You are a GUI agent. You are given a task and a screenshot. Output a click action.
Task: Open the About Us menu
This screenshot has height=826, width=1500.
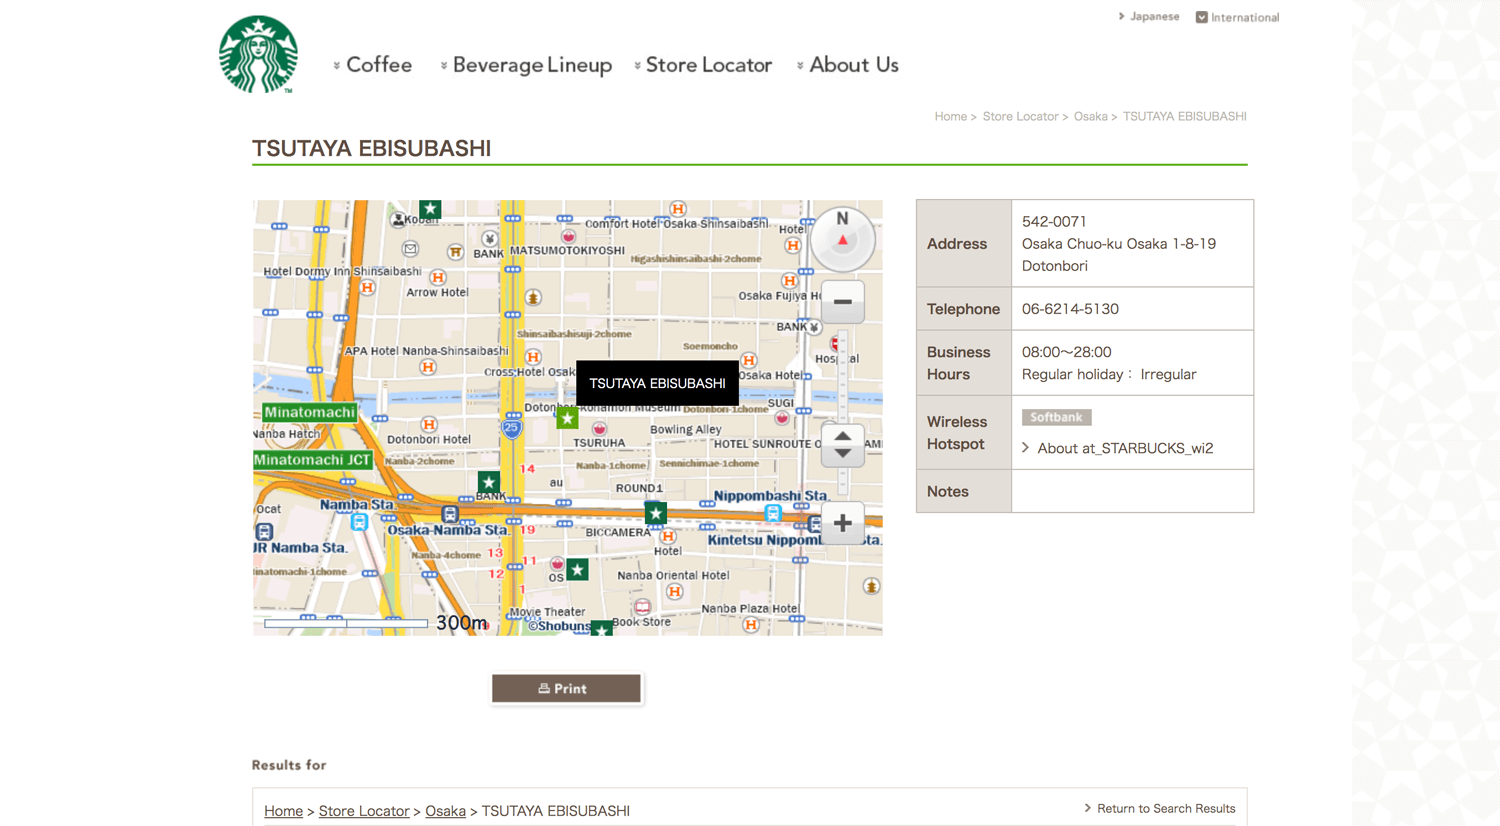pyautogui.click(x=848, y=65)
